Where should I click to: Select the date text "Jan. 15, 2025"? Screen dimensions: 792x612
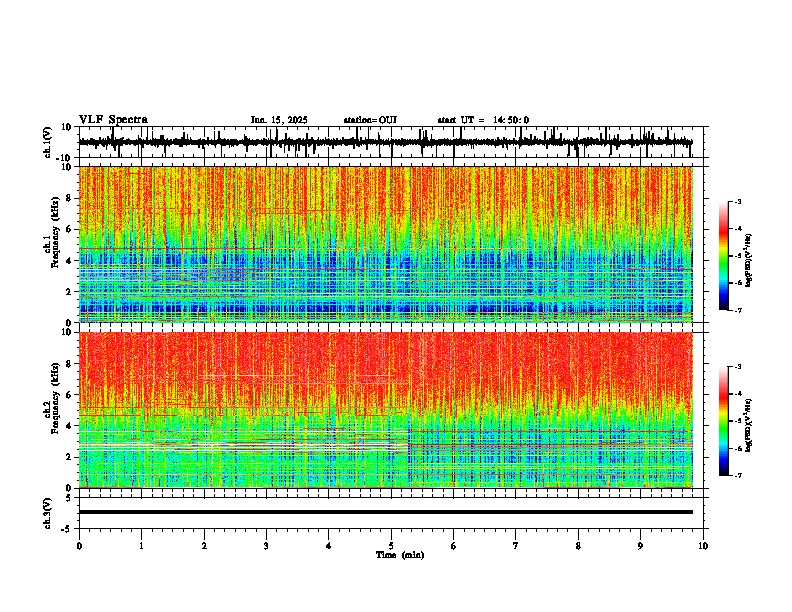point(279,120)
